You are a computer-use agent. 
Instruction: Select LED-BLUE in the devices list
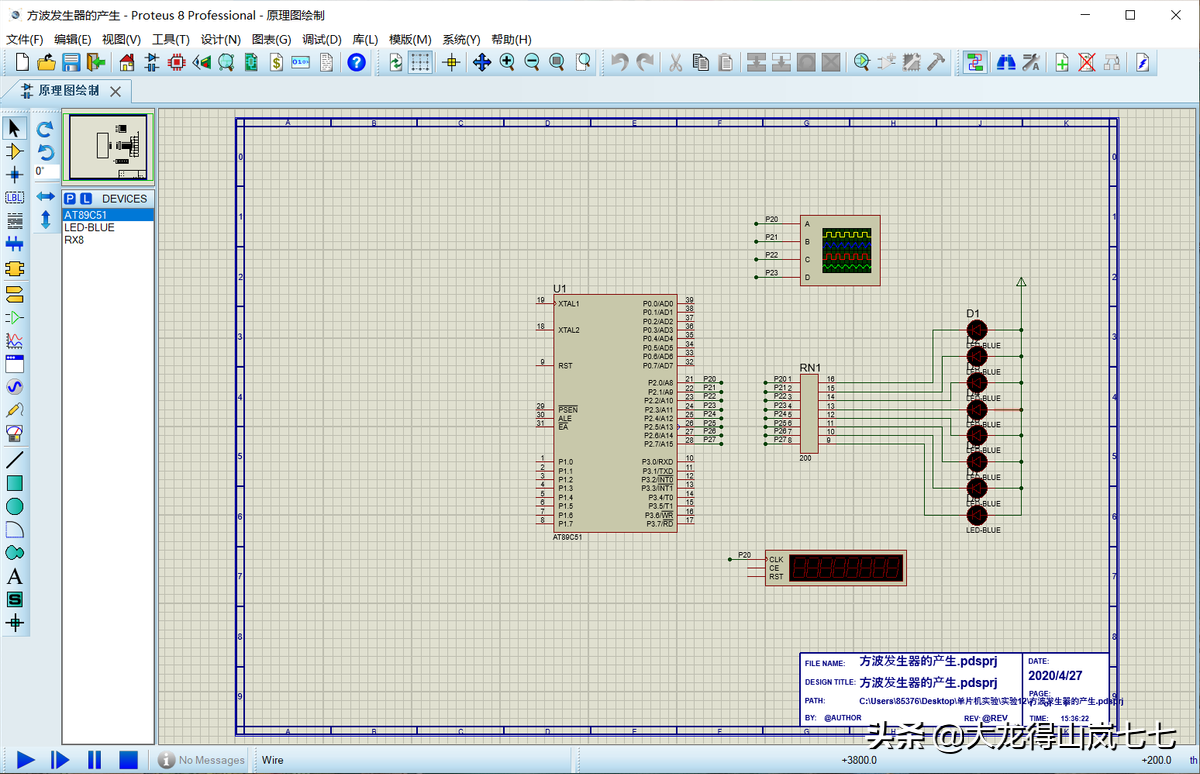[89, 227]
